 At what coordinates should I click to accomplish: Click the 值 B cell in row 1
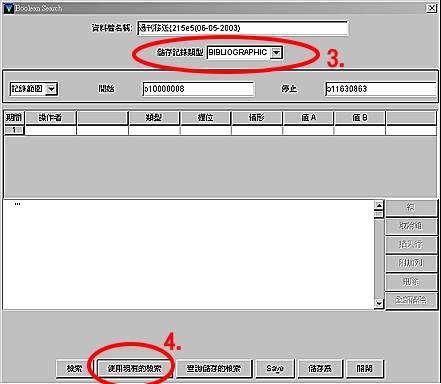pyautogui.click(x=360, y=130)
